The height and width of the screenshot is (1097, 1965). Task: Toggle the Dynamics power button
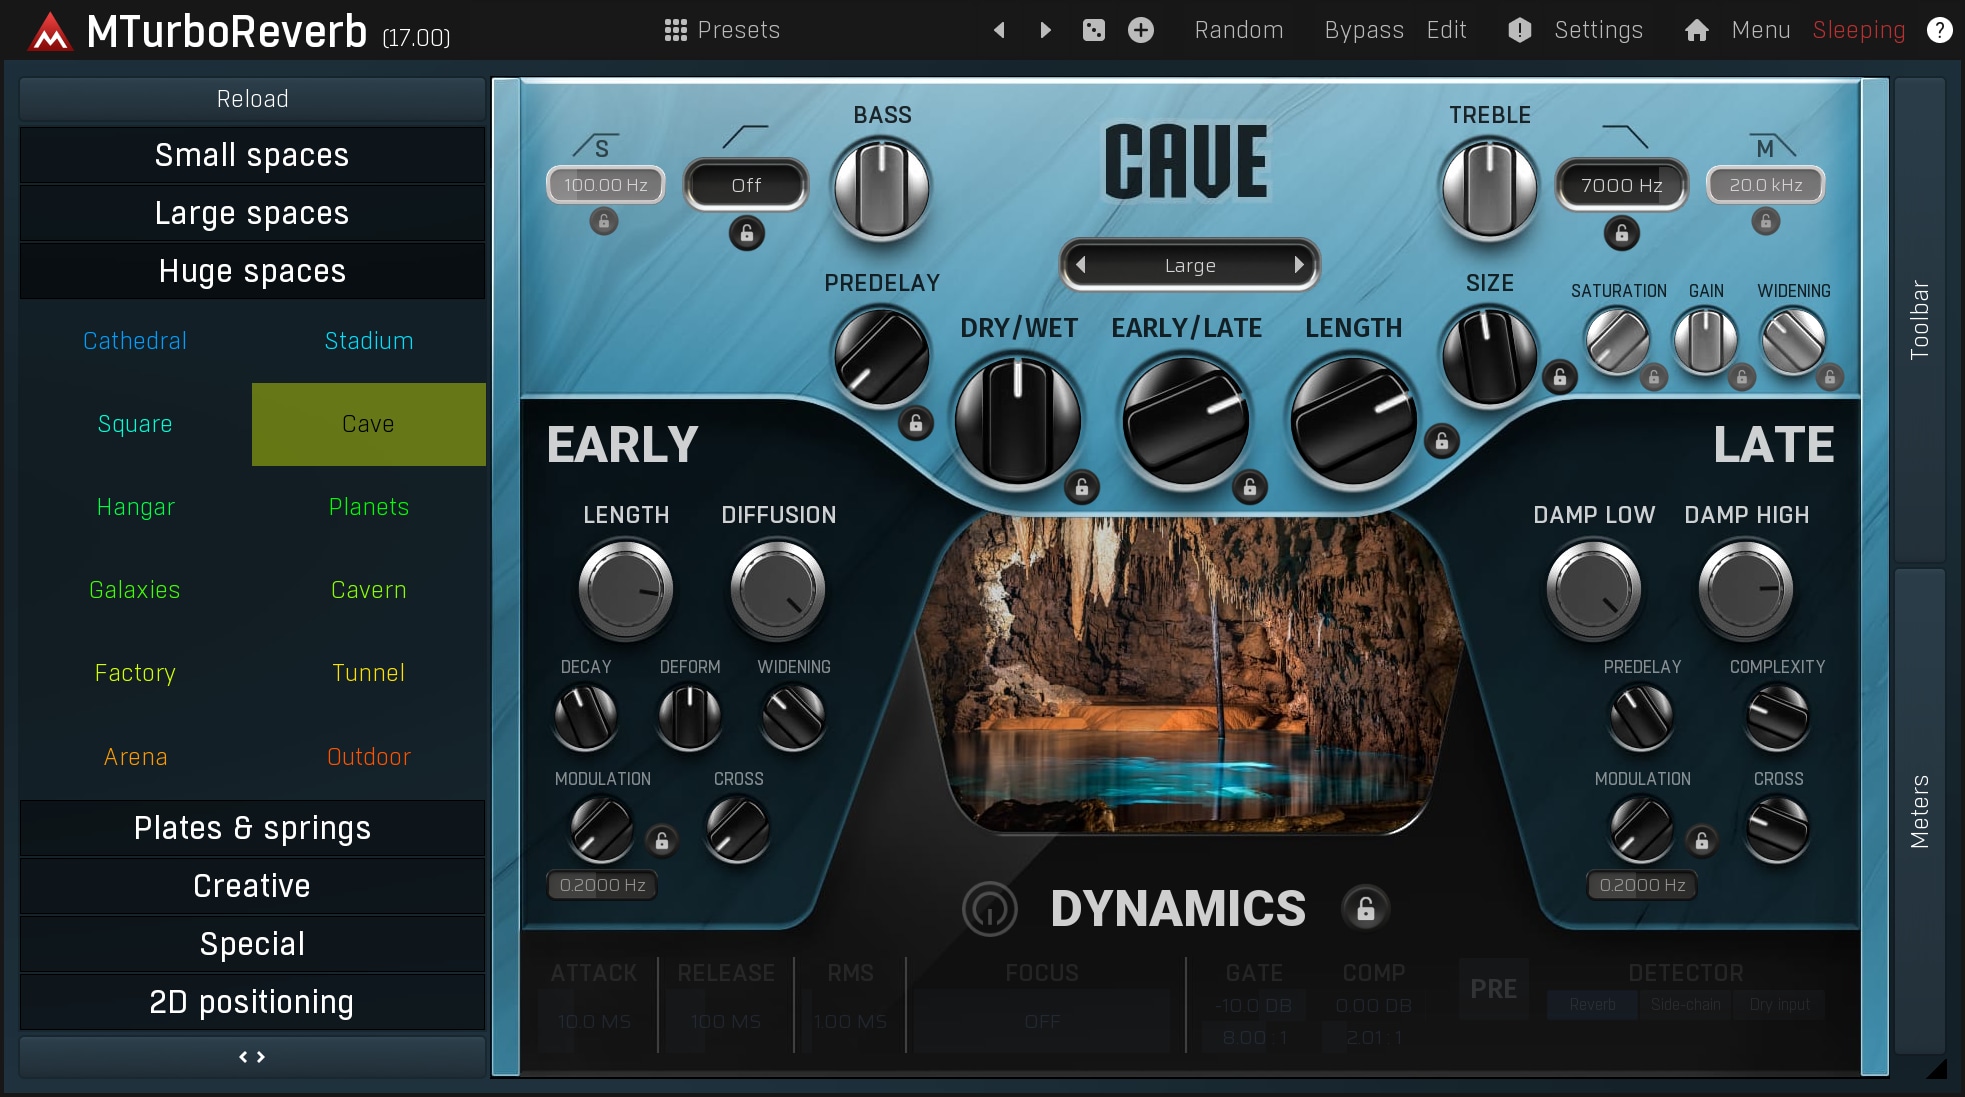(x=989, y=908)
